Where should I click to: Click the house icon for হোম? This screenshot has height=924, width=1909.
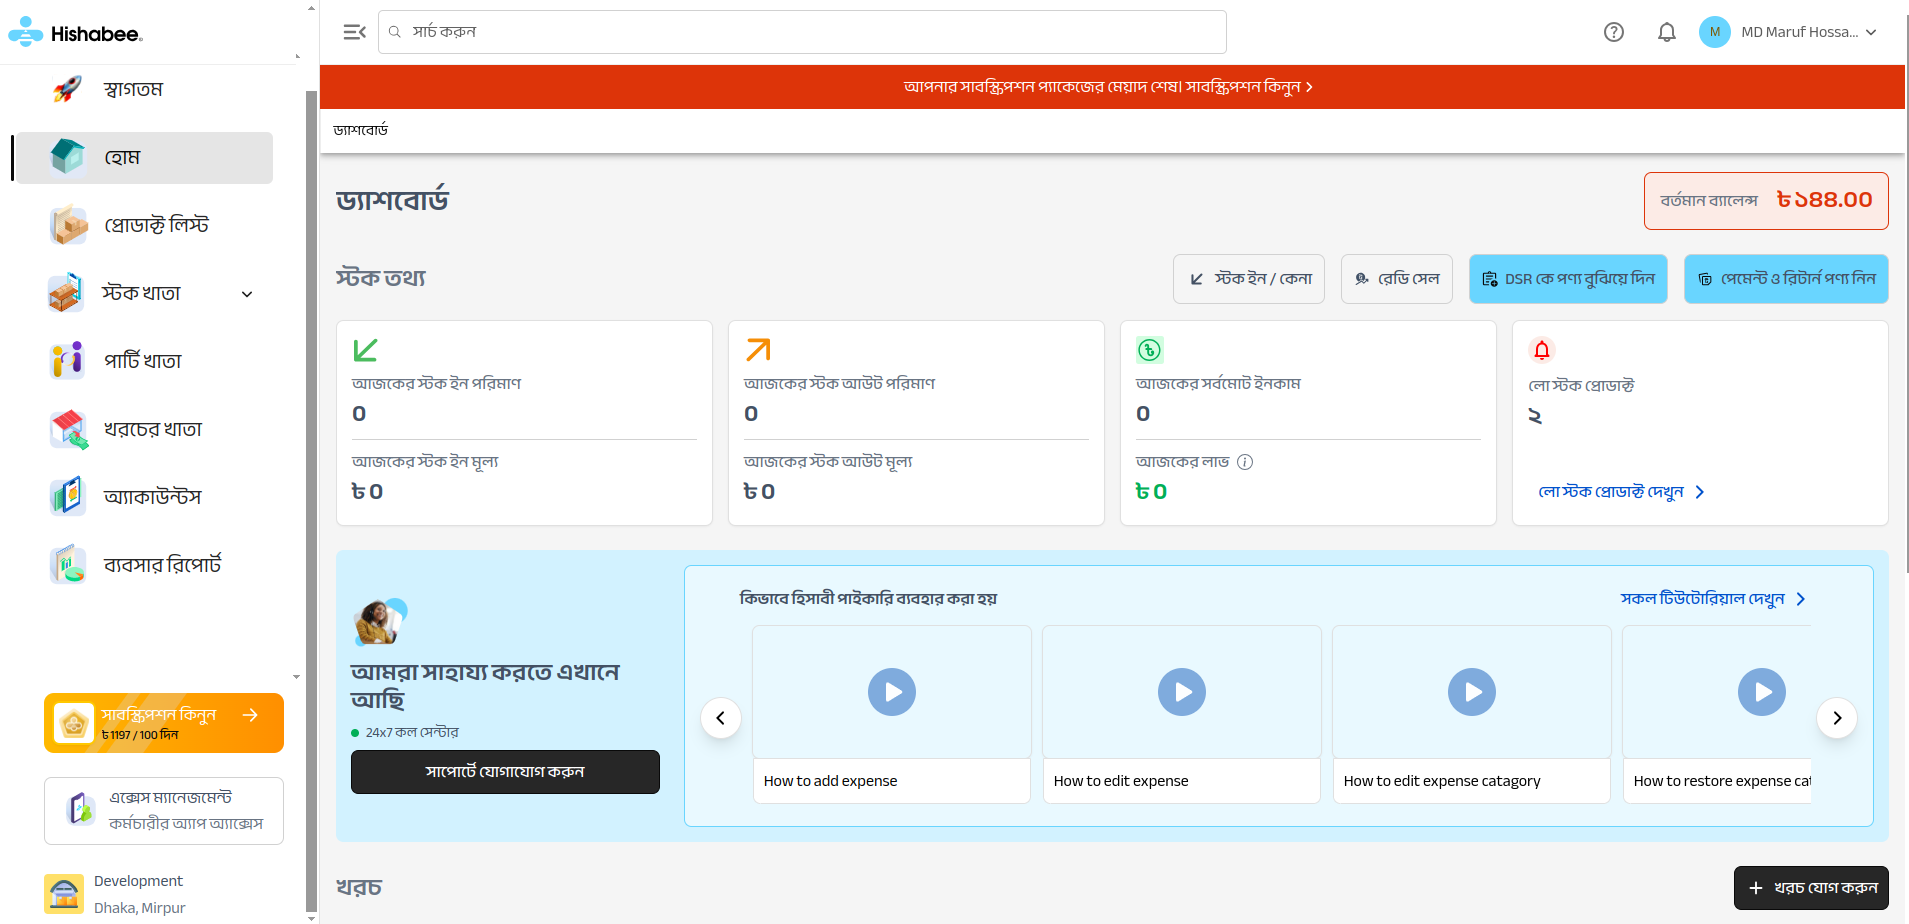[68, 157]
